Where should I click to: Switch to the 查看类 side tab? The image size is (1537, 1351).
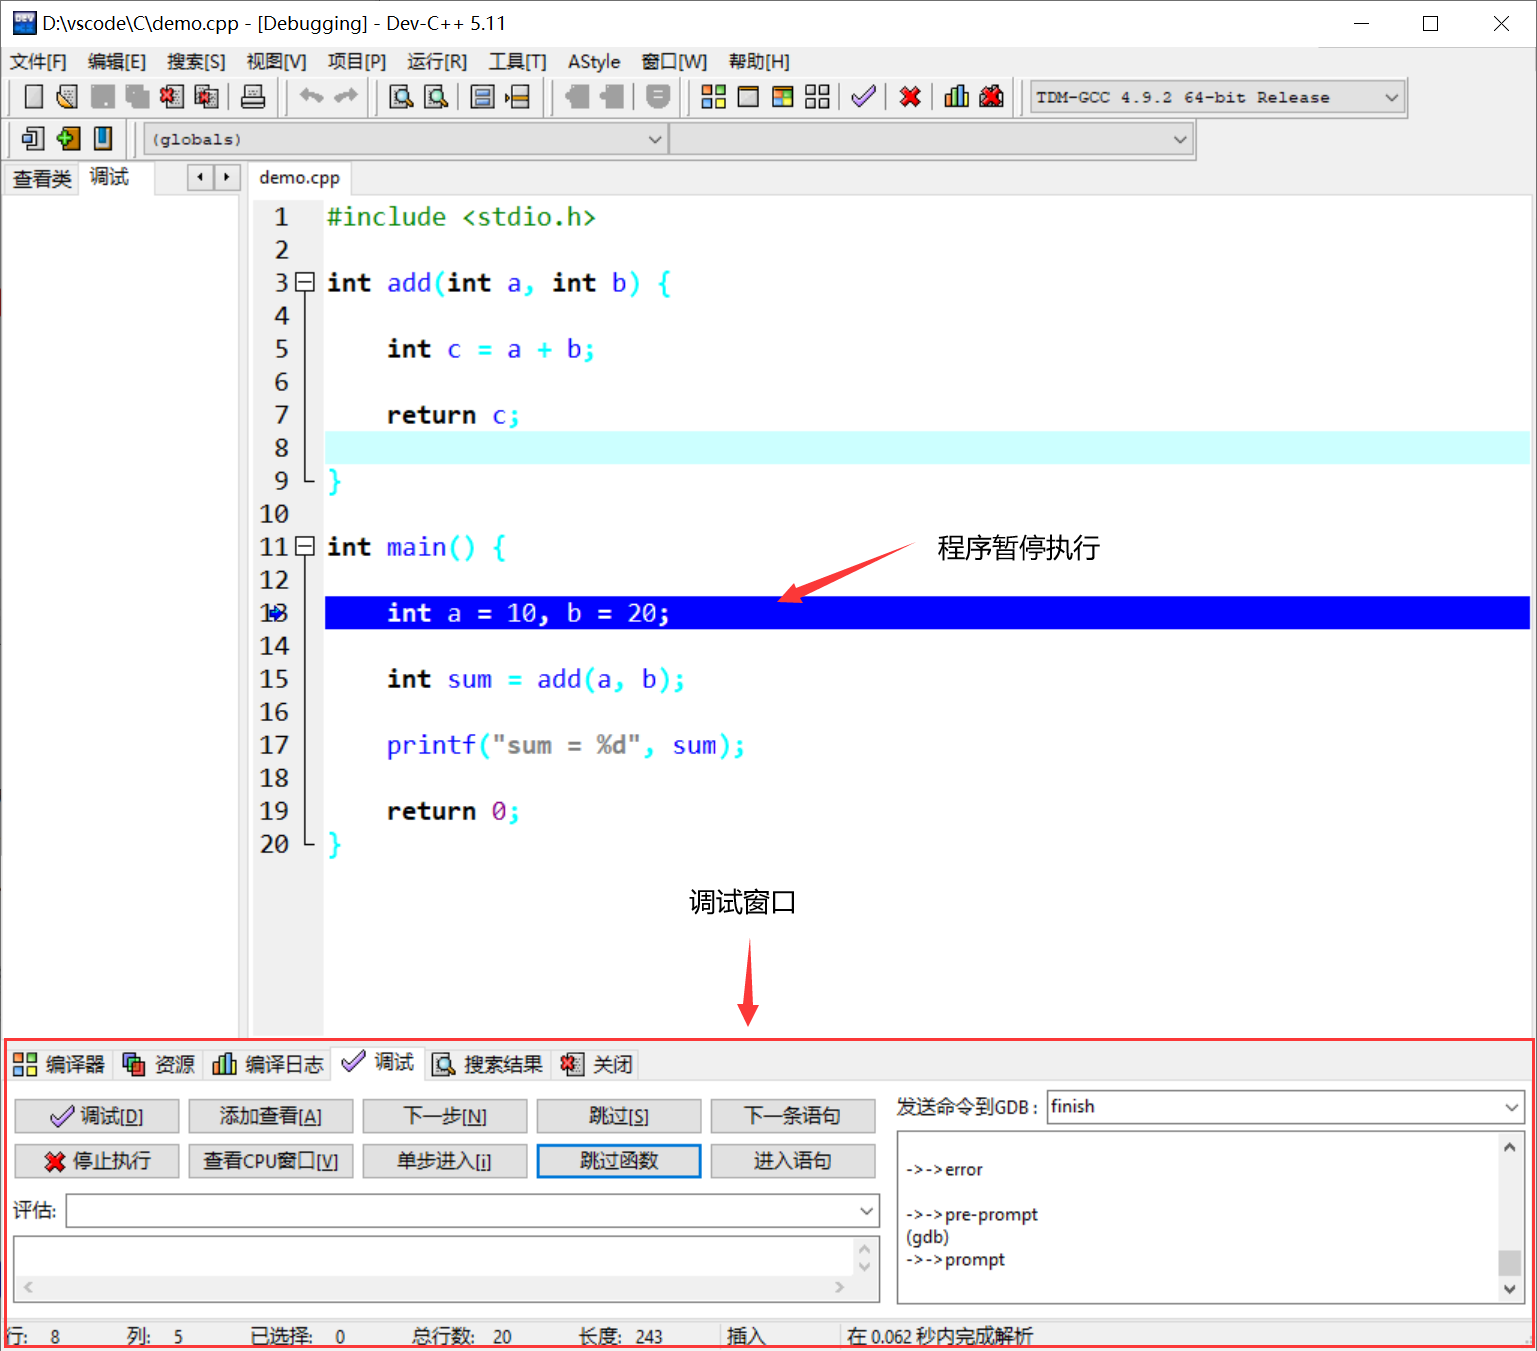coord(42,179)
